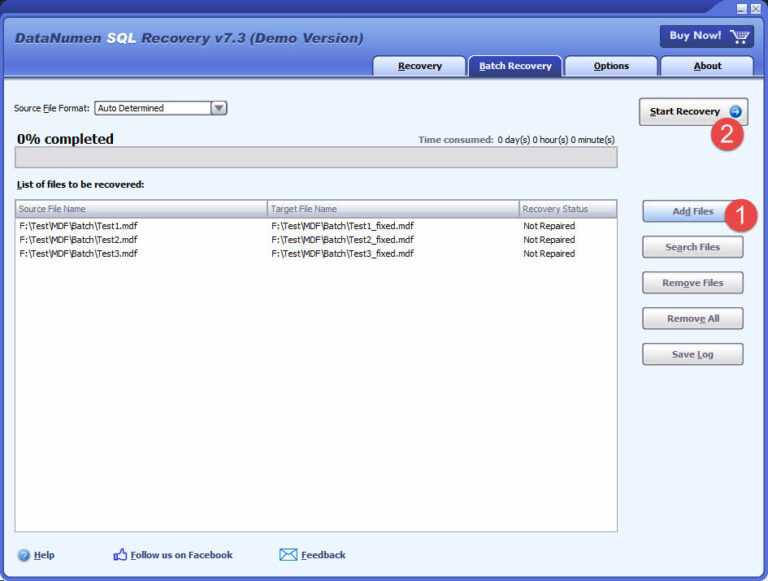Open Follow us on Facebook link
Viewport: 768px width, 581px height.
181,555
